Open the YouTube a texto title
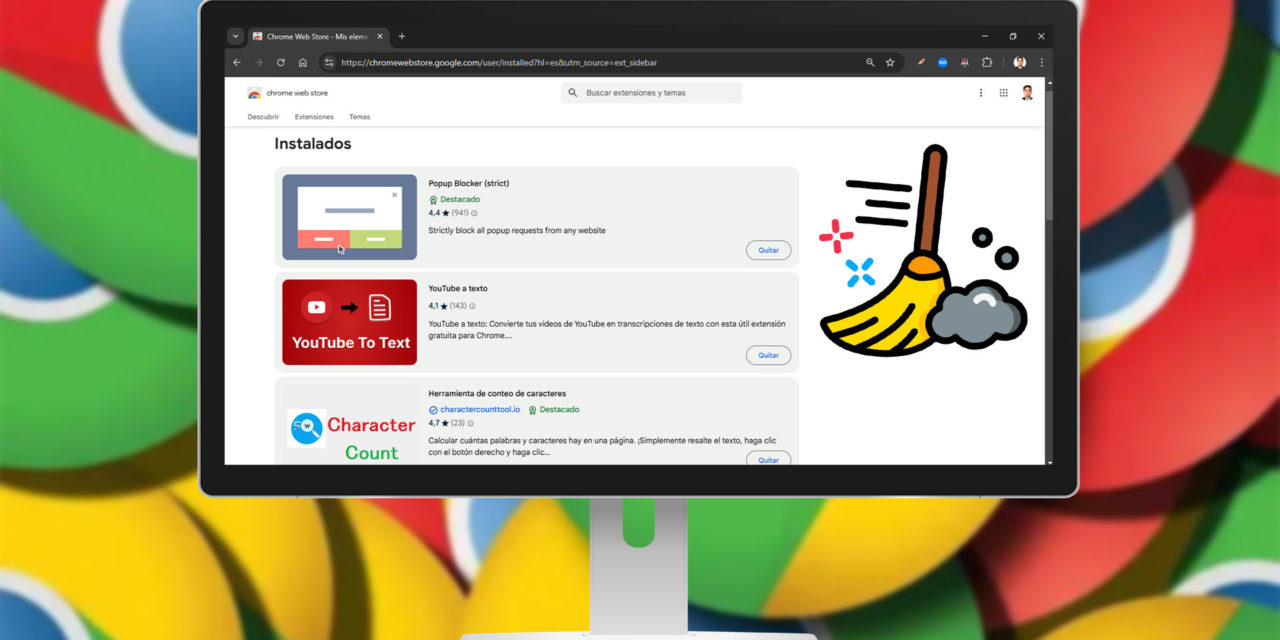Viewport: 1280px width, 640px height. point(458,289)
